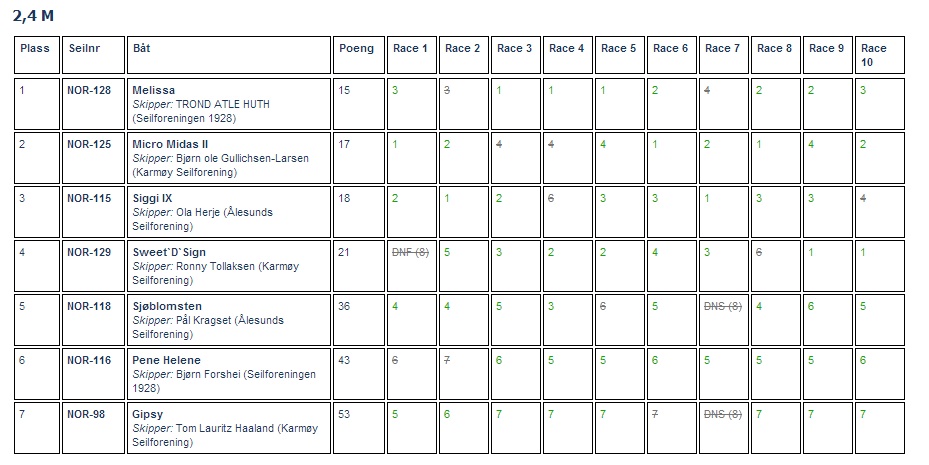
Task: Click Gipsy's total points 53
Action: (x=344, y=414)
